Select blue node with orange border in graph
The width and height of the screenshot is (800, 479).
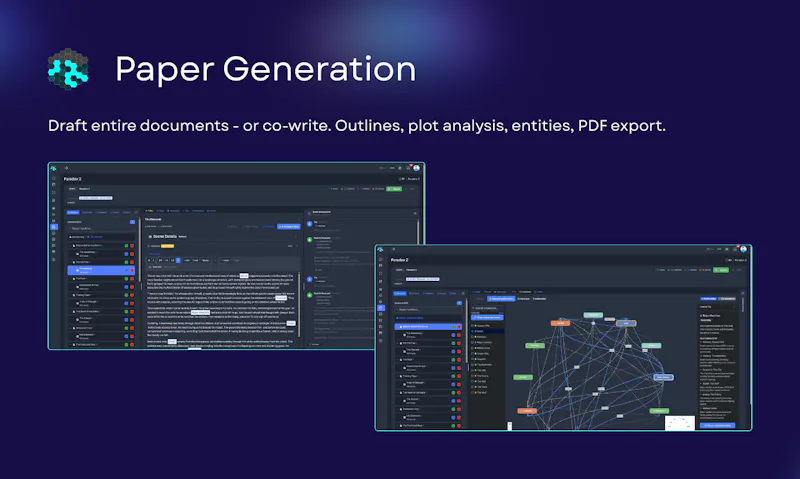point(626,323)
